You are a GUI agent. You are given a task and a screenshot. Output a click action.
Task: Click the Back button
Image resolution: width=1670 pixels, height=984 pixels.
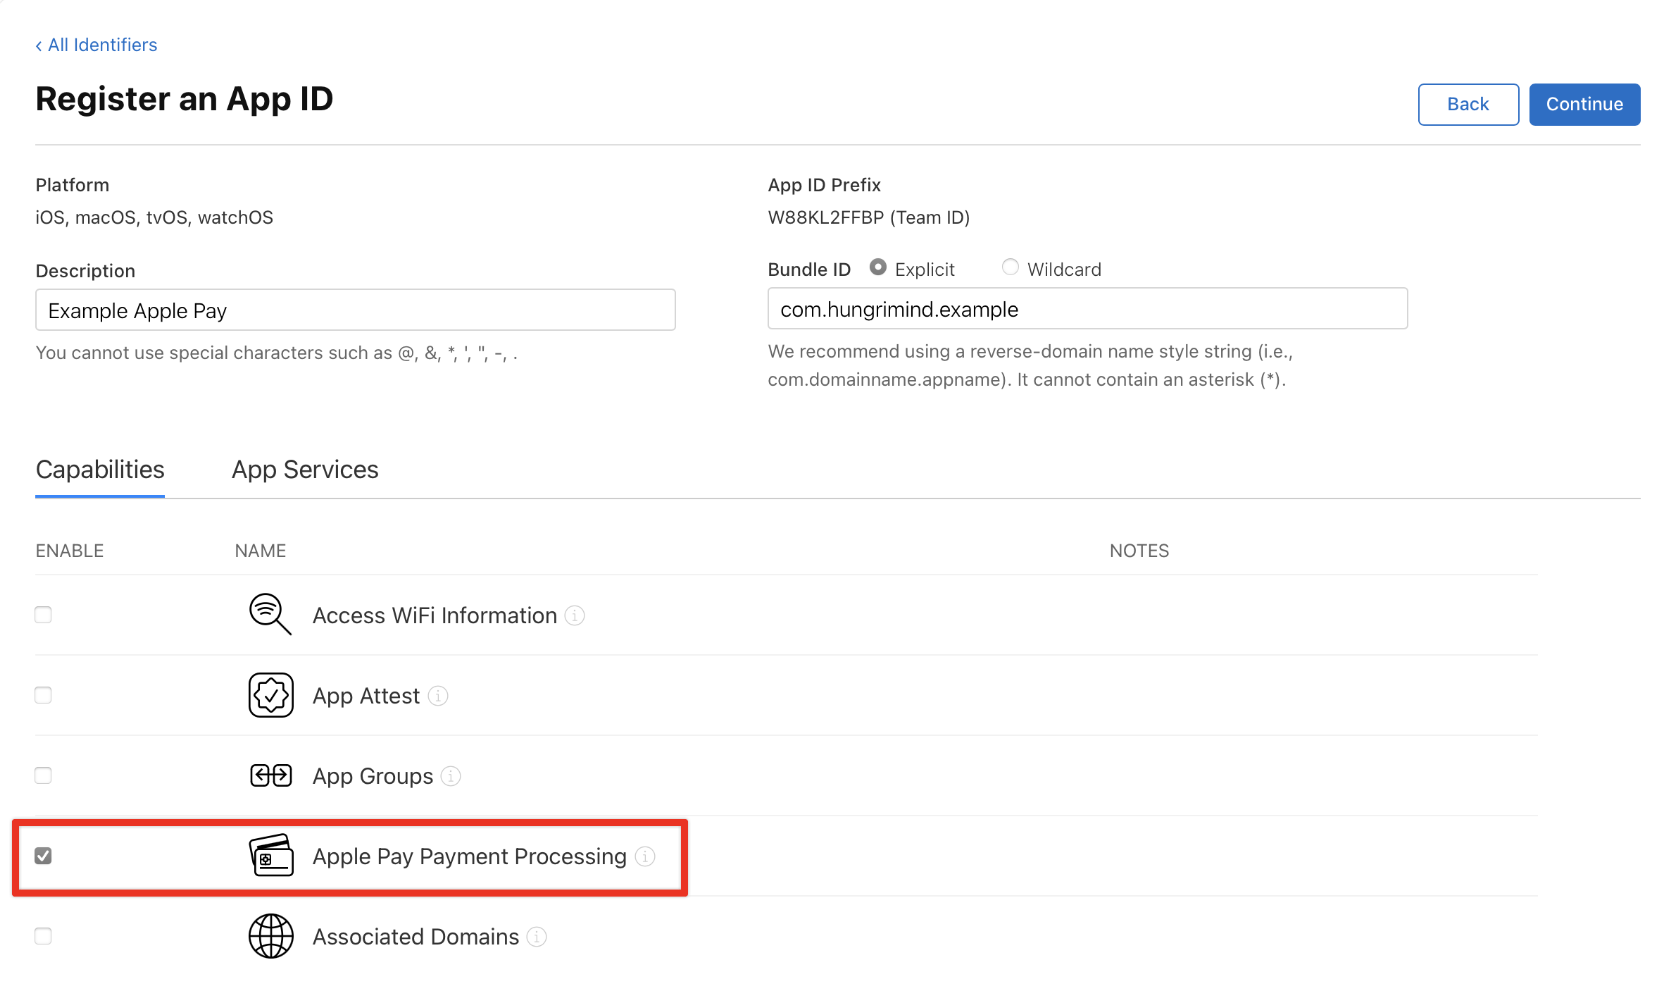tap(1467, 104)
